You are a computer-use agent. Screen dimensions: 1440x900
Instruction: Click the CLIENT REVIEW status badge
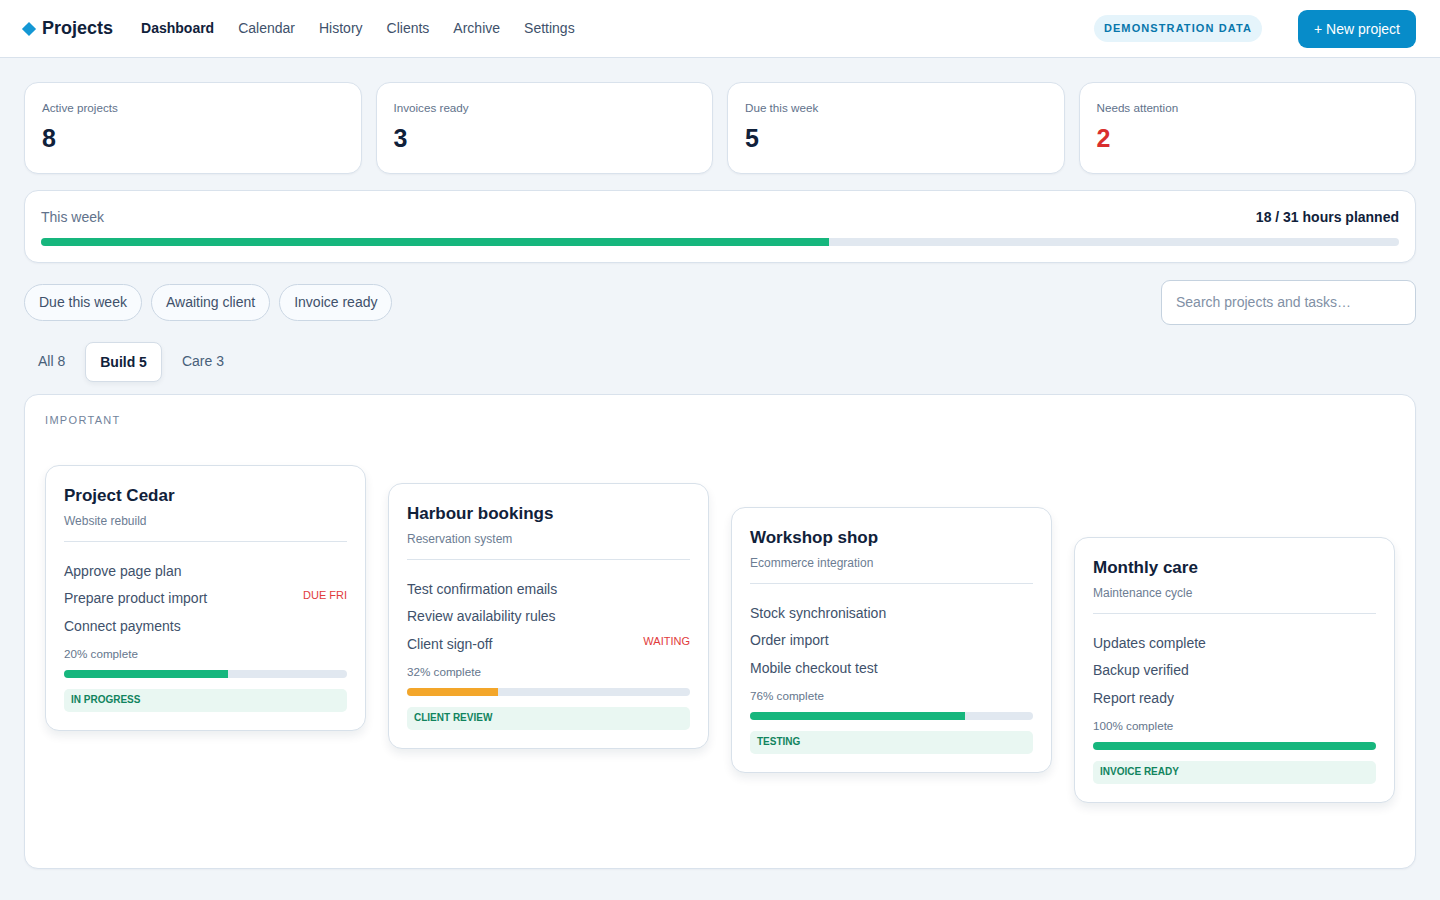pos(548,718)
